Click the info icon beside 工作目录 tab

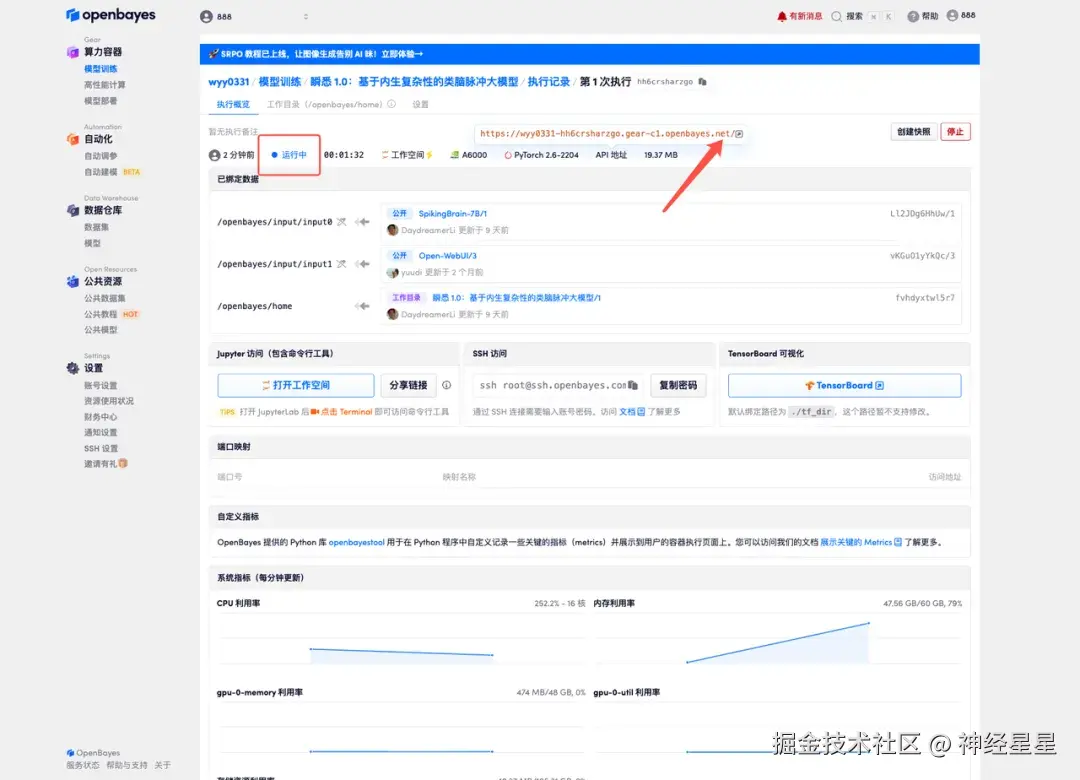click(391, 104)
